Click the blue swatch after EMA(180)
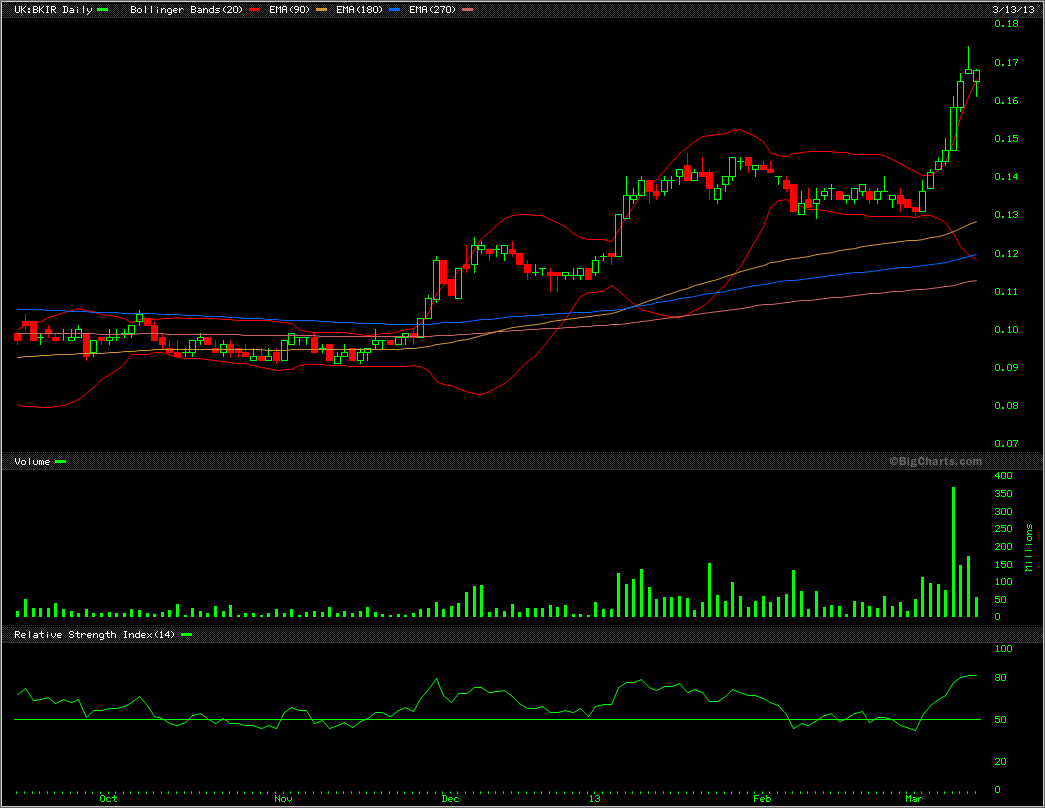This screenshot has height=808, width=1045. point(395,9)
